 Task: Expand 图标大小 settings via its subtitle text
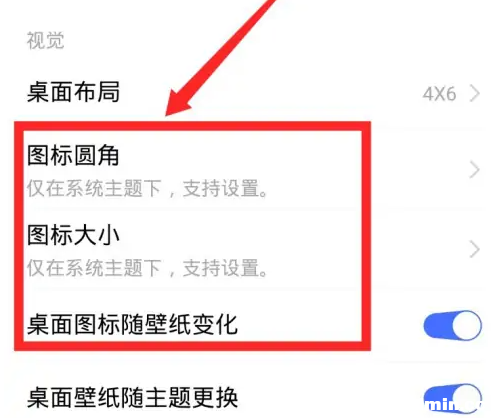point(147,268)
